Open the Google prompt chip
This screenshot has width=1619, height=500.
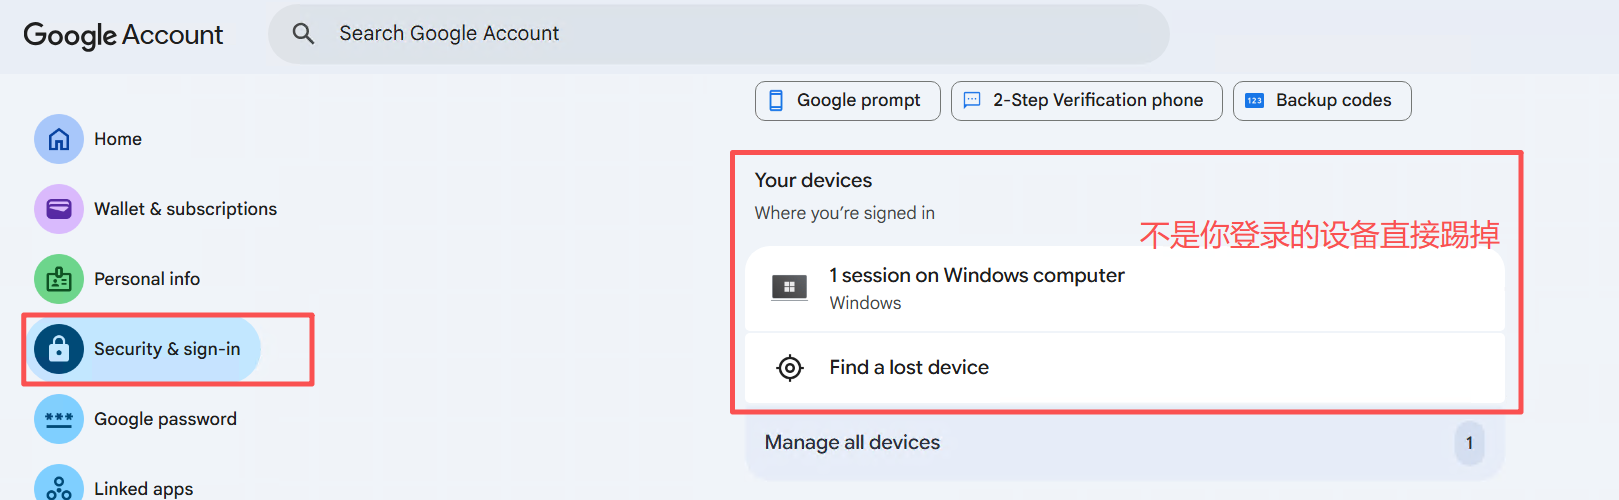(848, 101)
